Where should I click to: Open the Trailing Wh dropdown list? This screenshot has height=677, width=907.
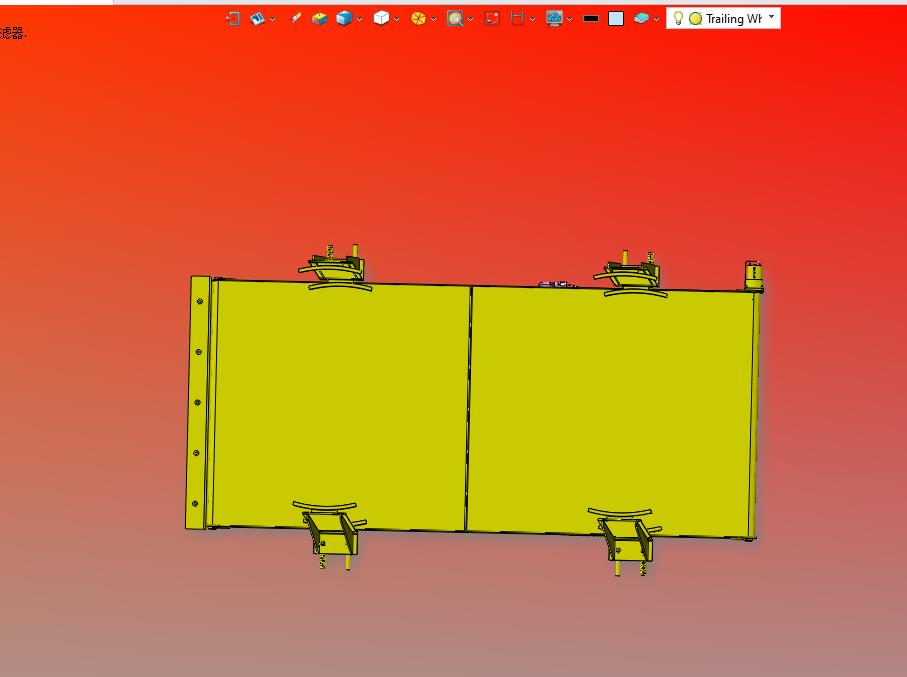tap(771, 17)
